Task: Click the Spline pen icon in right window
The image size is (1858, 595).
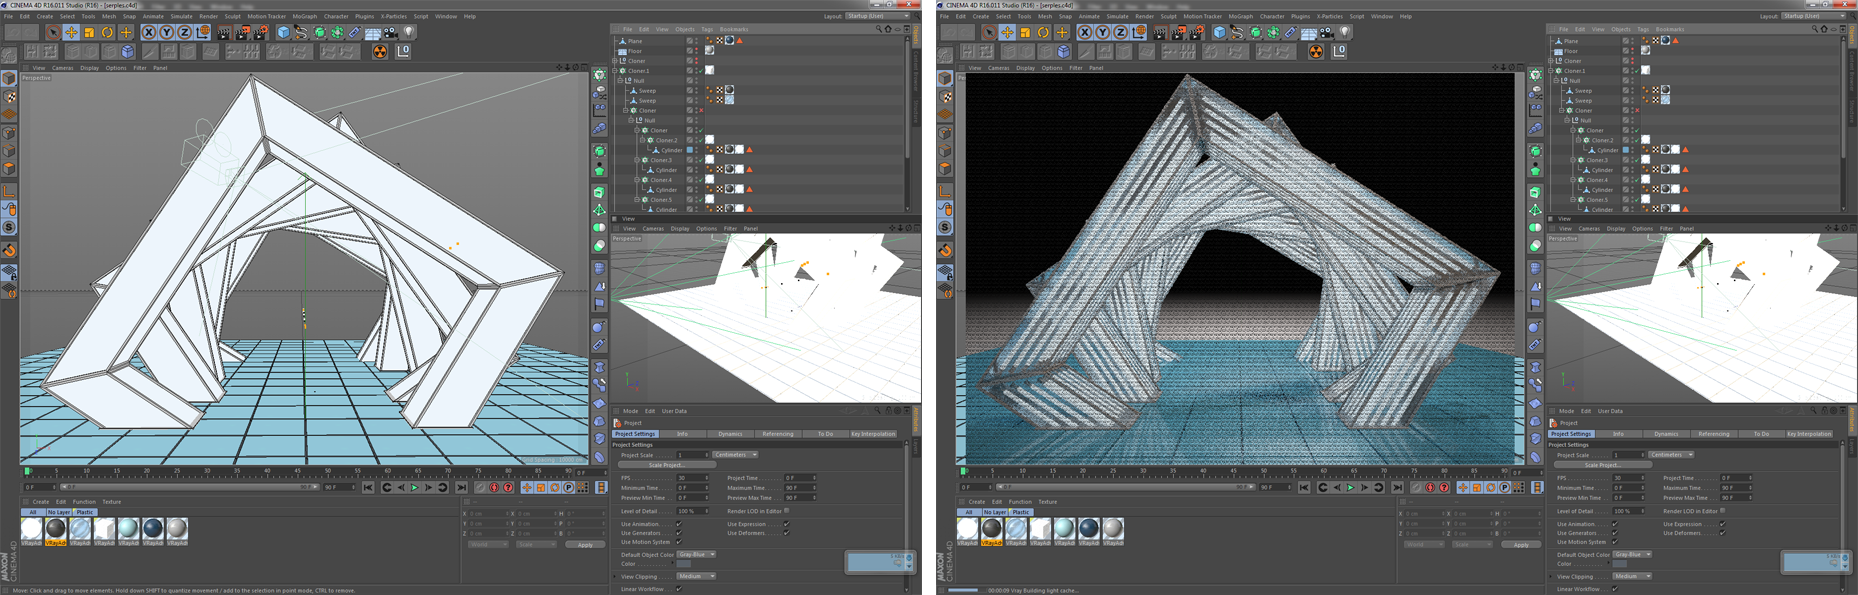Action: tap(1237, 32)
